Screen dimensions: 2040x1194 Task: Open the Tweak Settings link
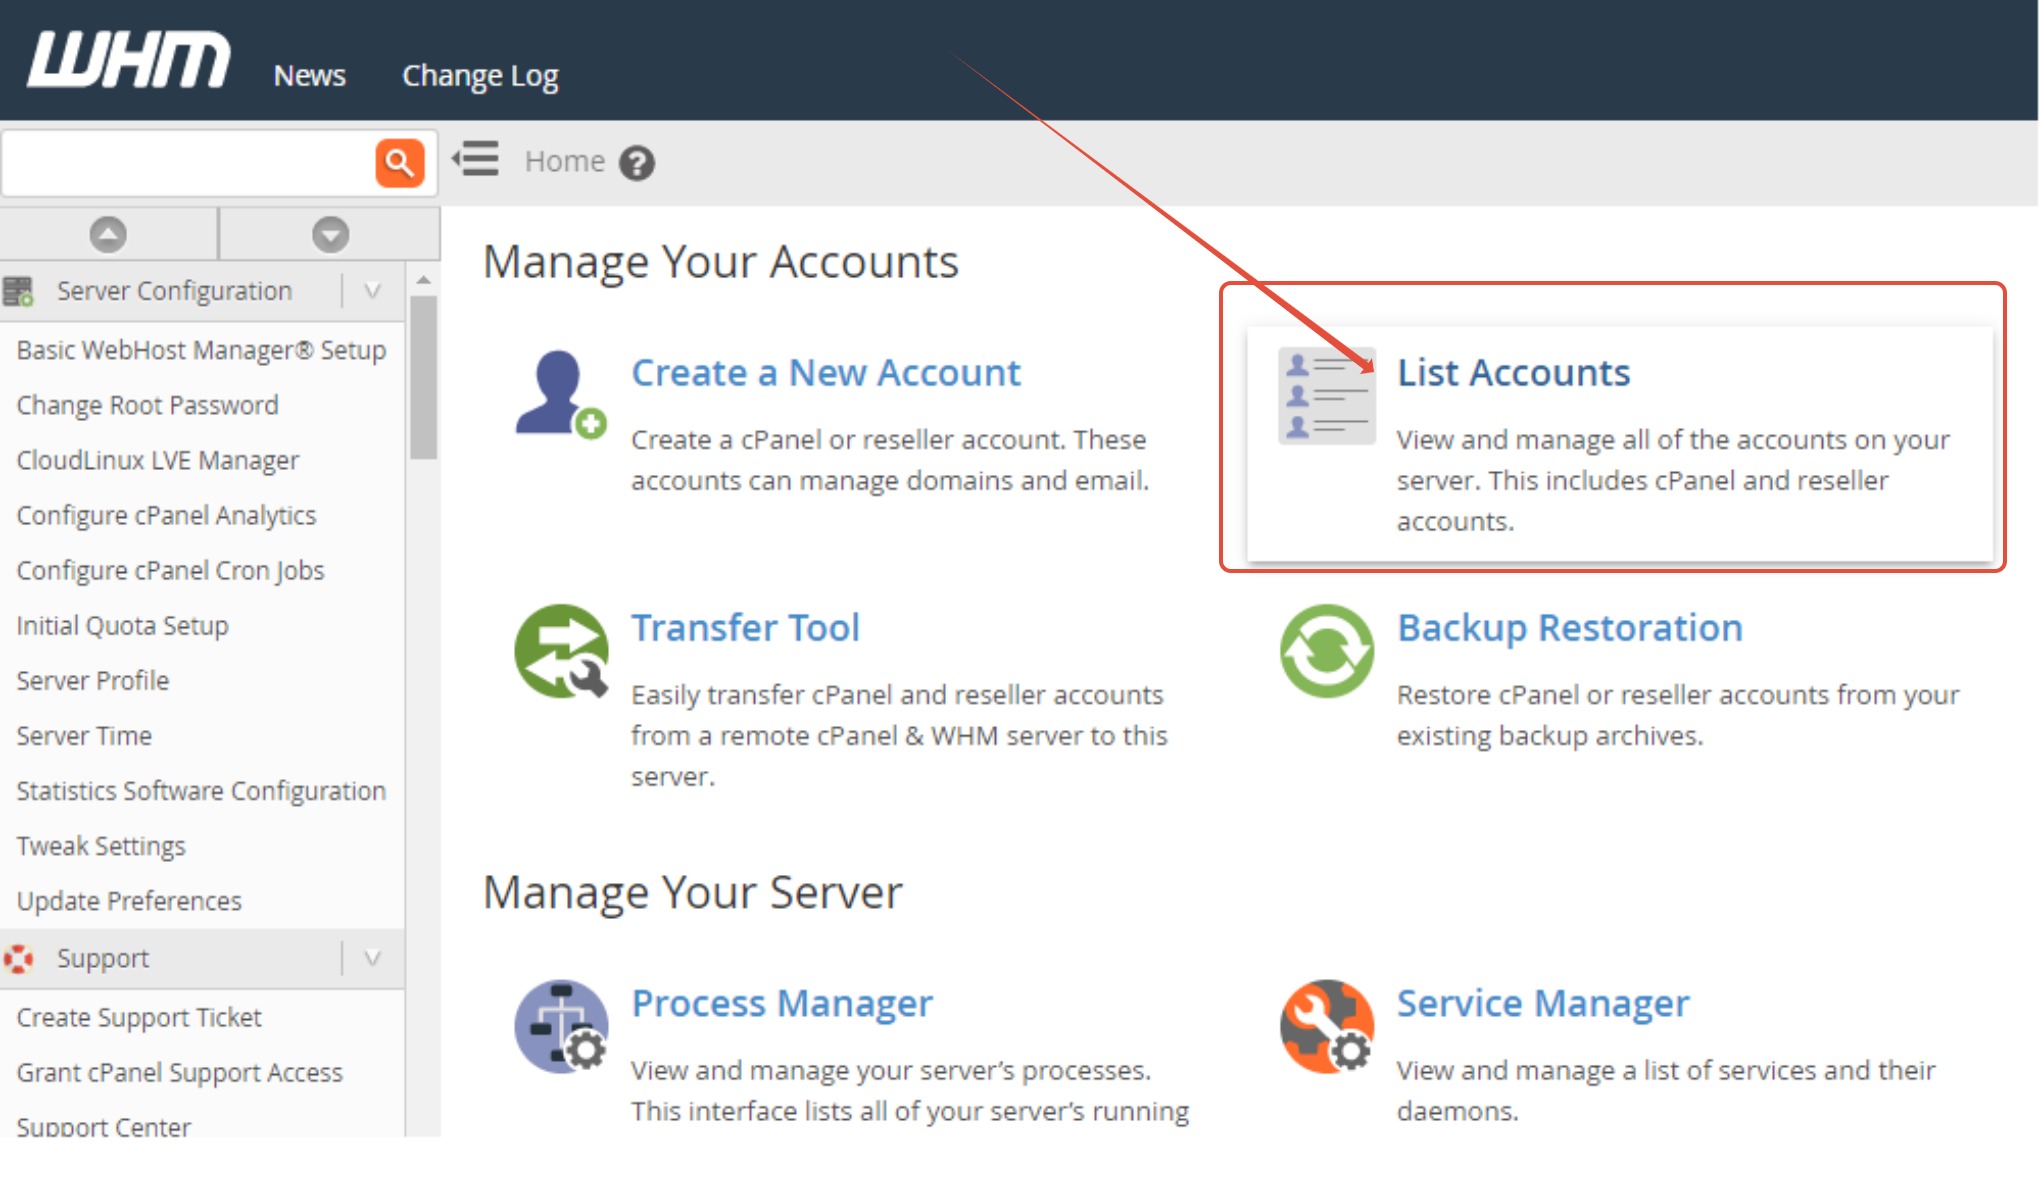pos(101,846)
